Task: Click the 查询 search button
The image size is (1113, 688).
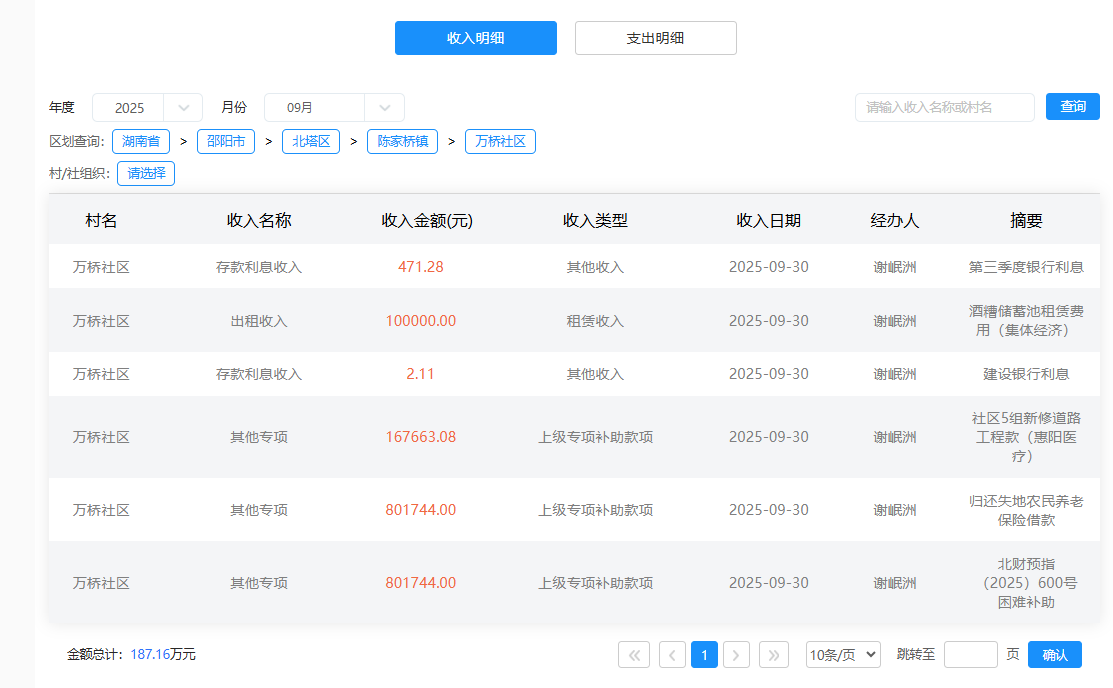Action: (x=1072, y=107)
